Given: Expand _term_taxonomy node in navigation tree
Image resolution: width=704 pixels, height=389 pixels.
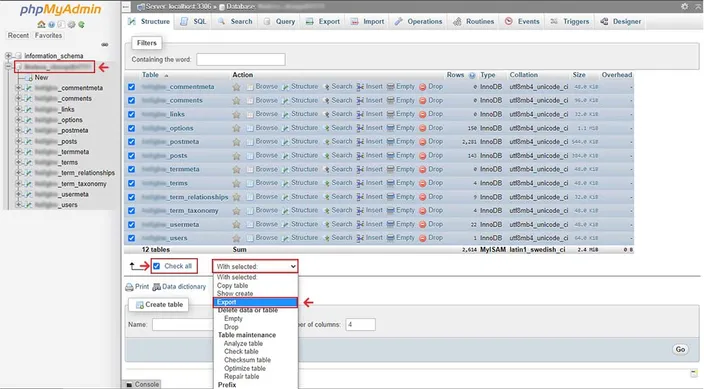Looking at the screenshot, I should pos(18,184).
